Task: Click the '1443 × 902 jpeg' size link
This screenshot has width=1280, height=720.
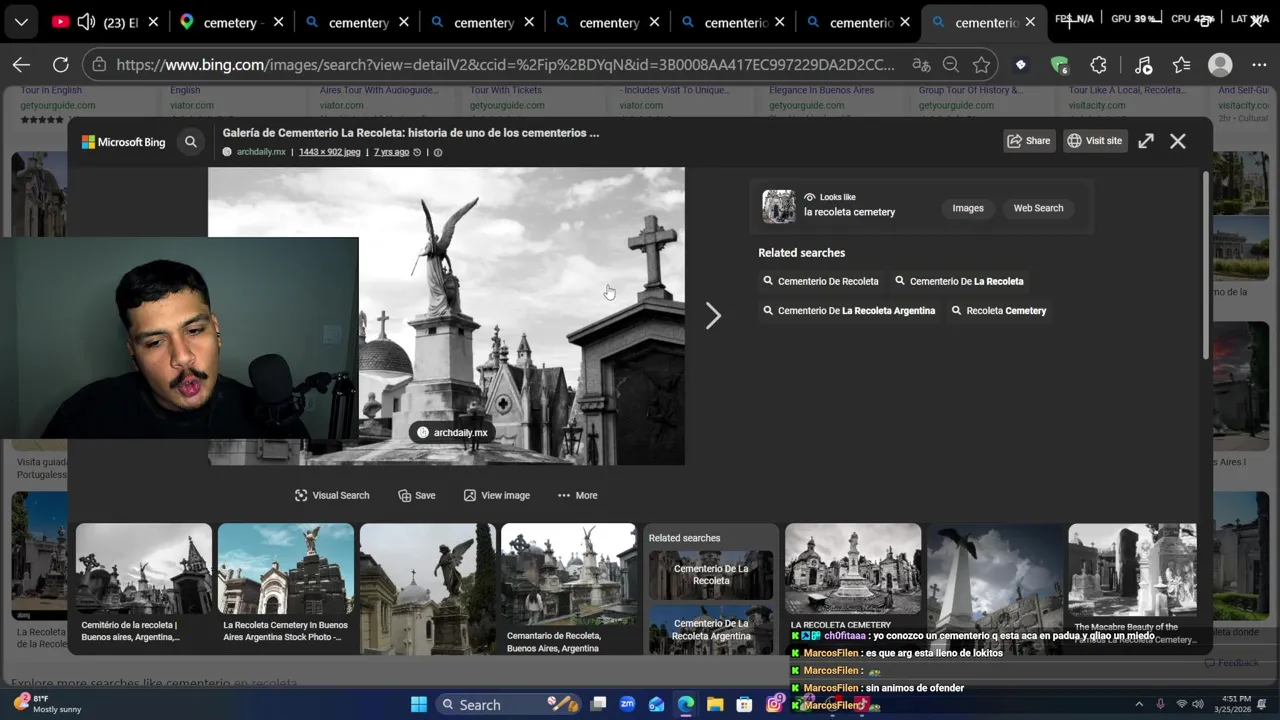Action: tap(329, 152)
